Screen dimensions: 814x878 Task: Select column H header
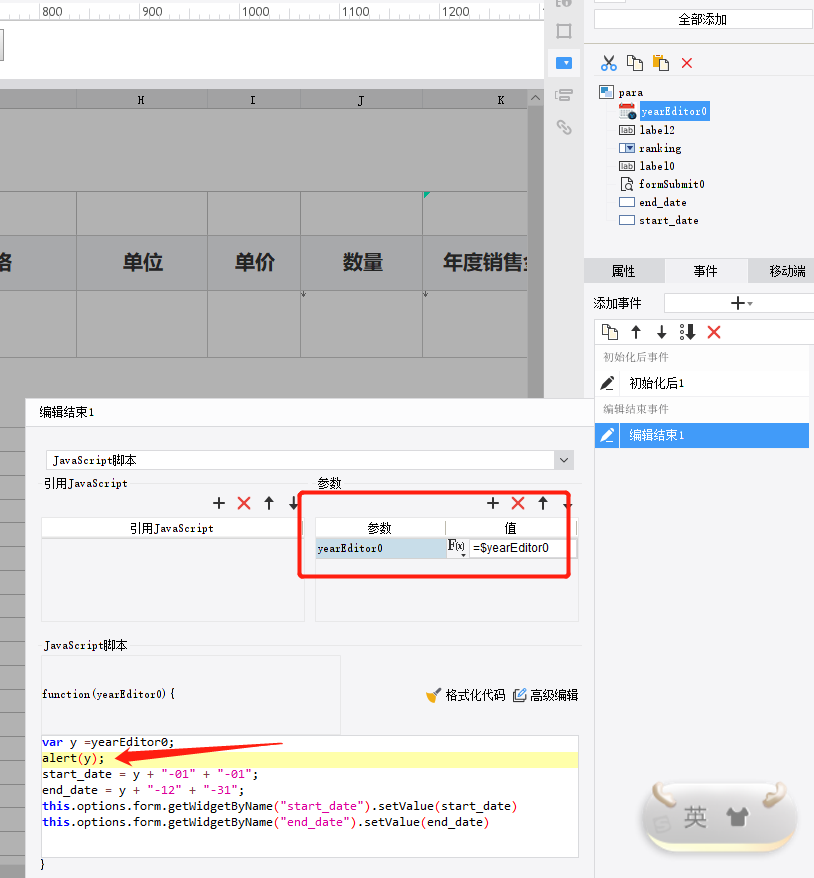tap(141, 100)
